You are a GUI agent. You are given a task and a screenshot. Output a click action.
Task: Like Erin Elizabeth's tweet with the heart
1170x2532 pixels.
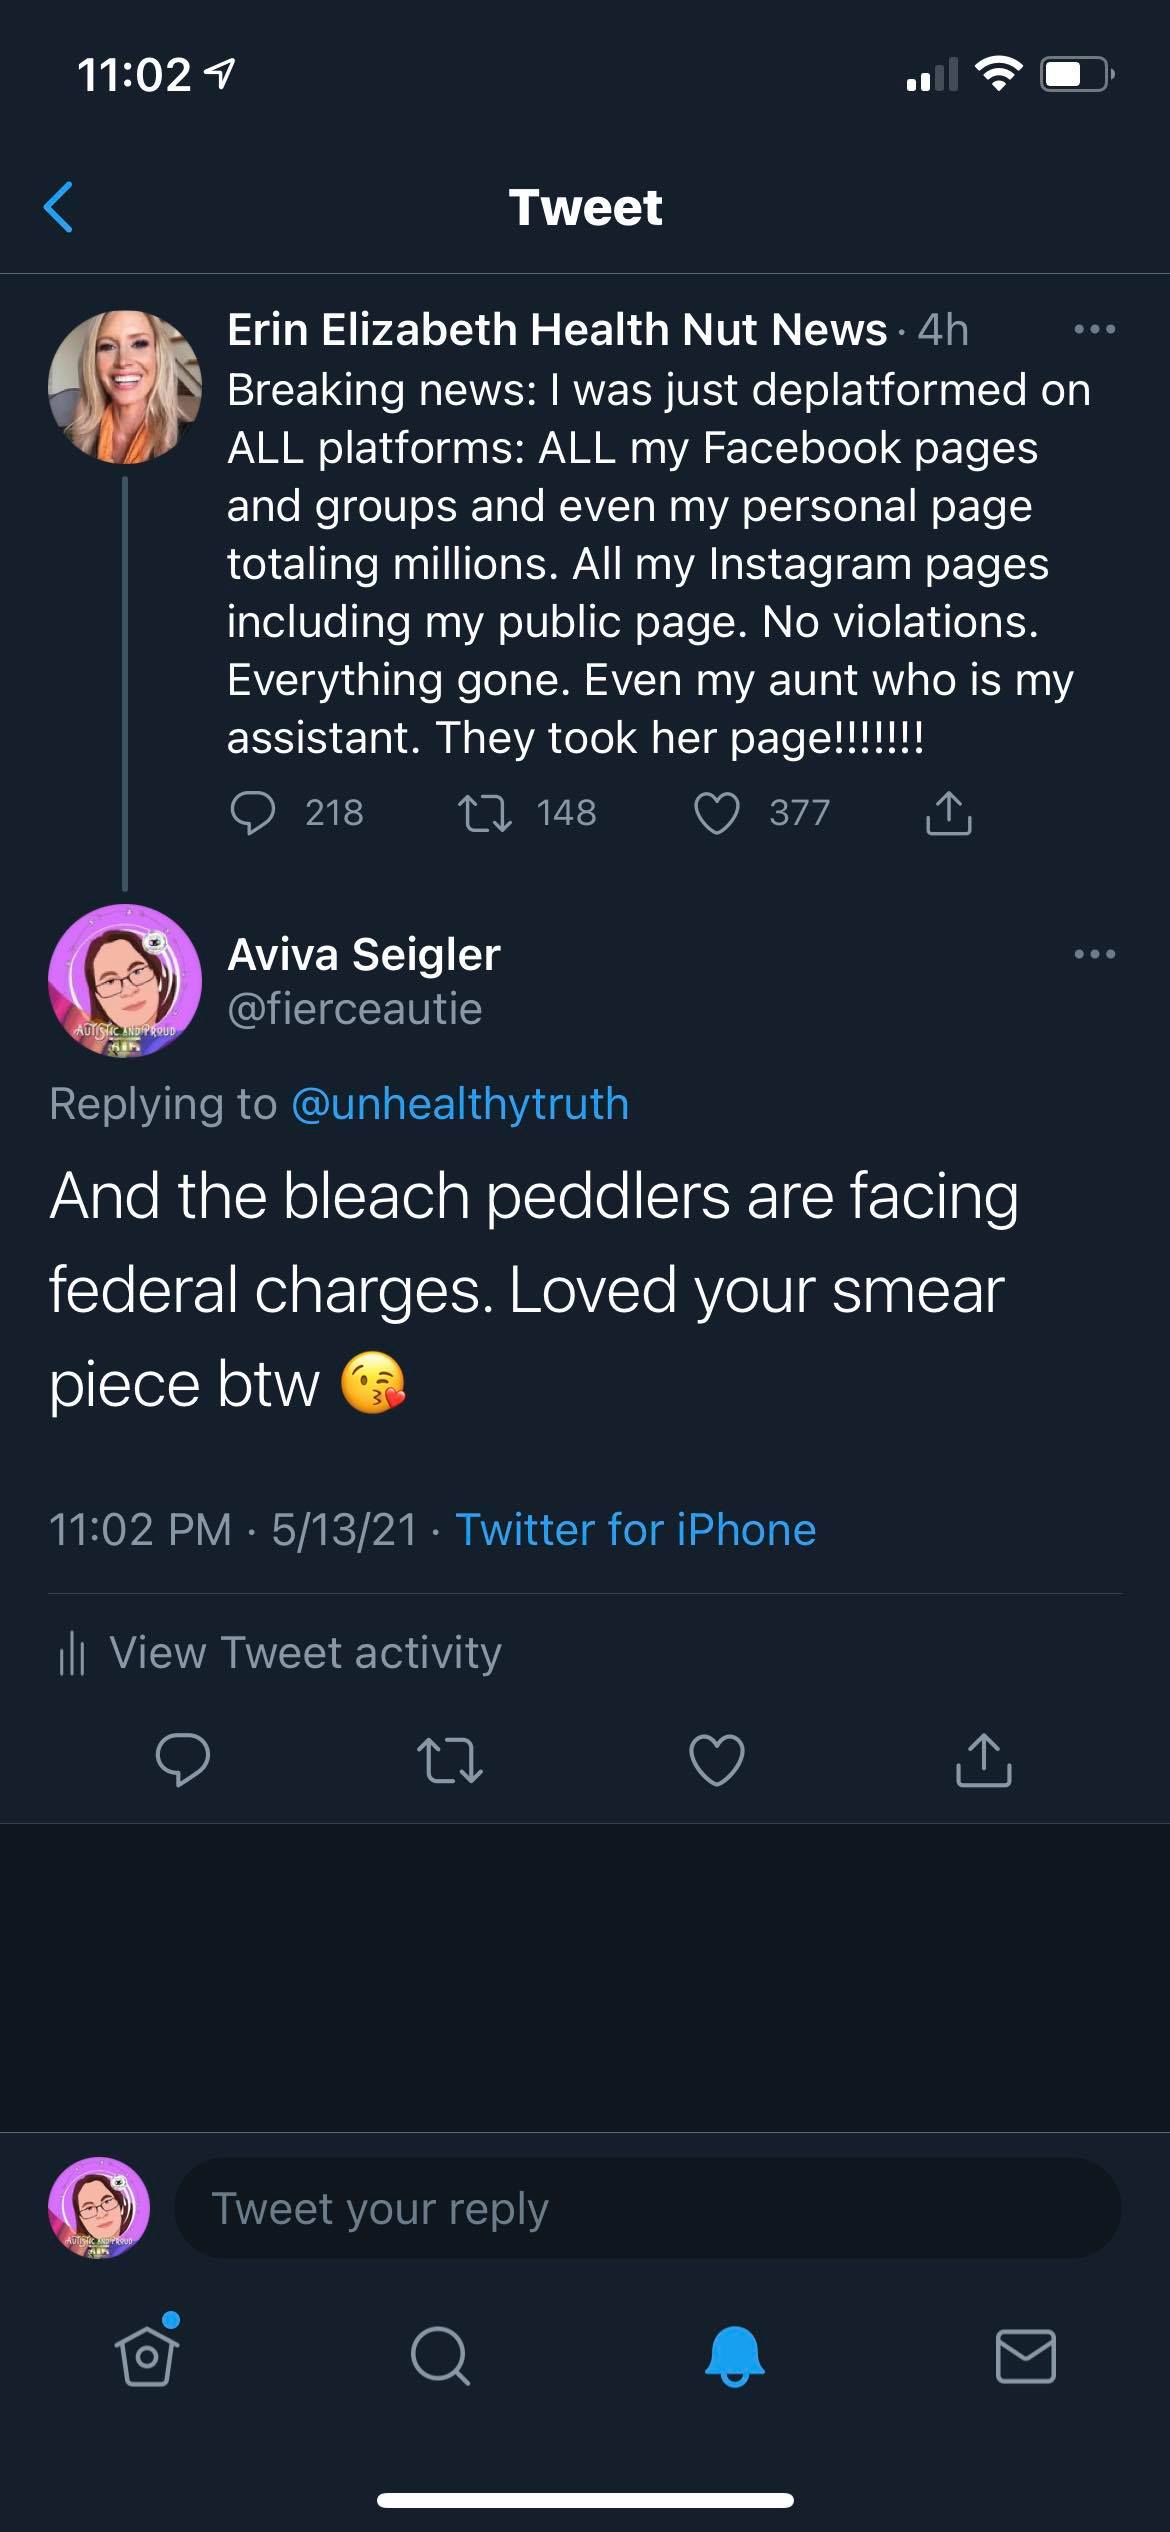(x=717, y=812)
